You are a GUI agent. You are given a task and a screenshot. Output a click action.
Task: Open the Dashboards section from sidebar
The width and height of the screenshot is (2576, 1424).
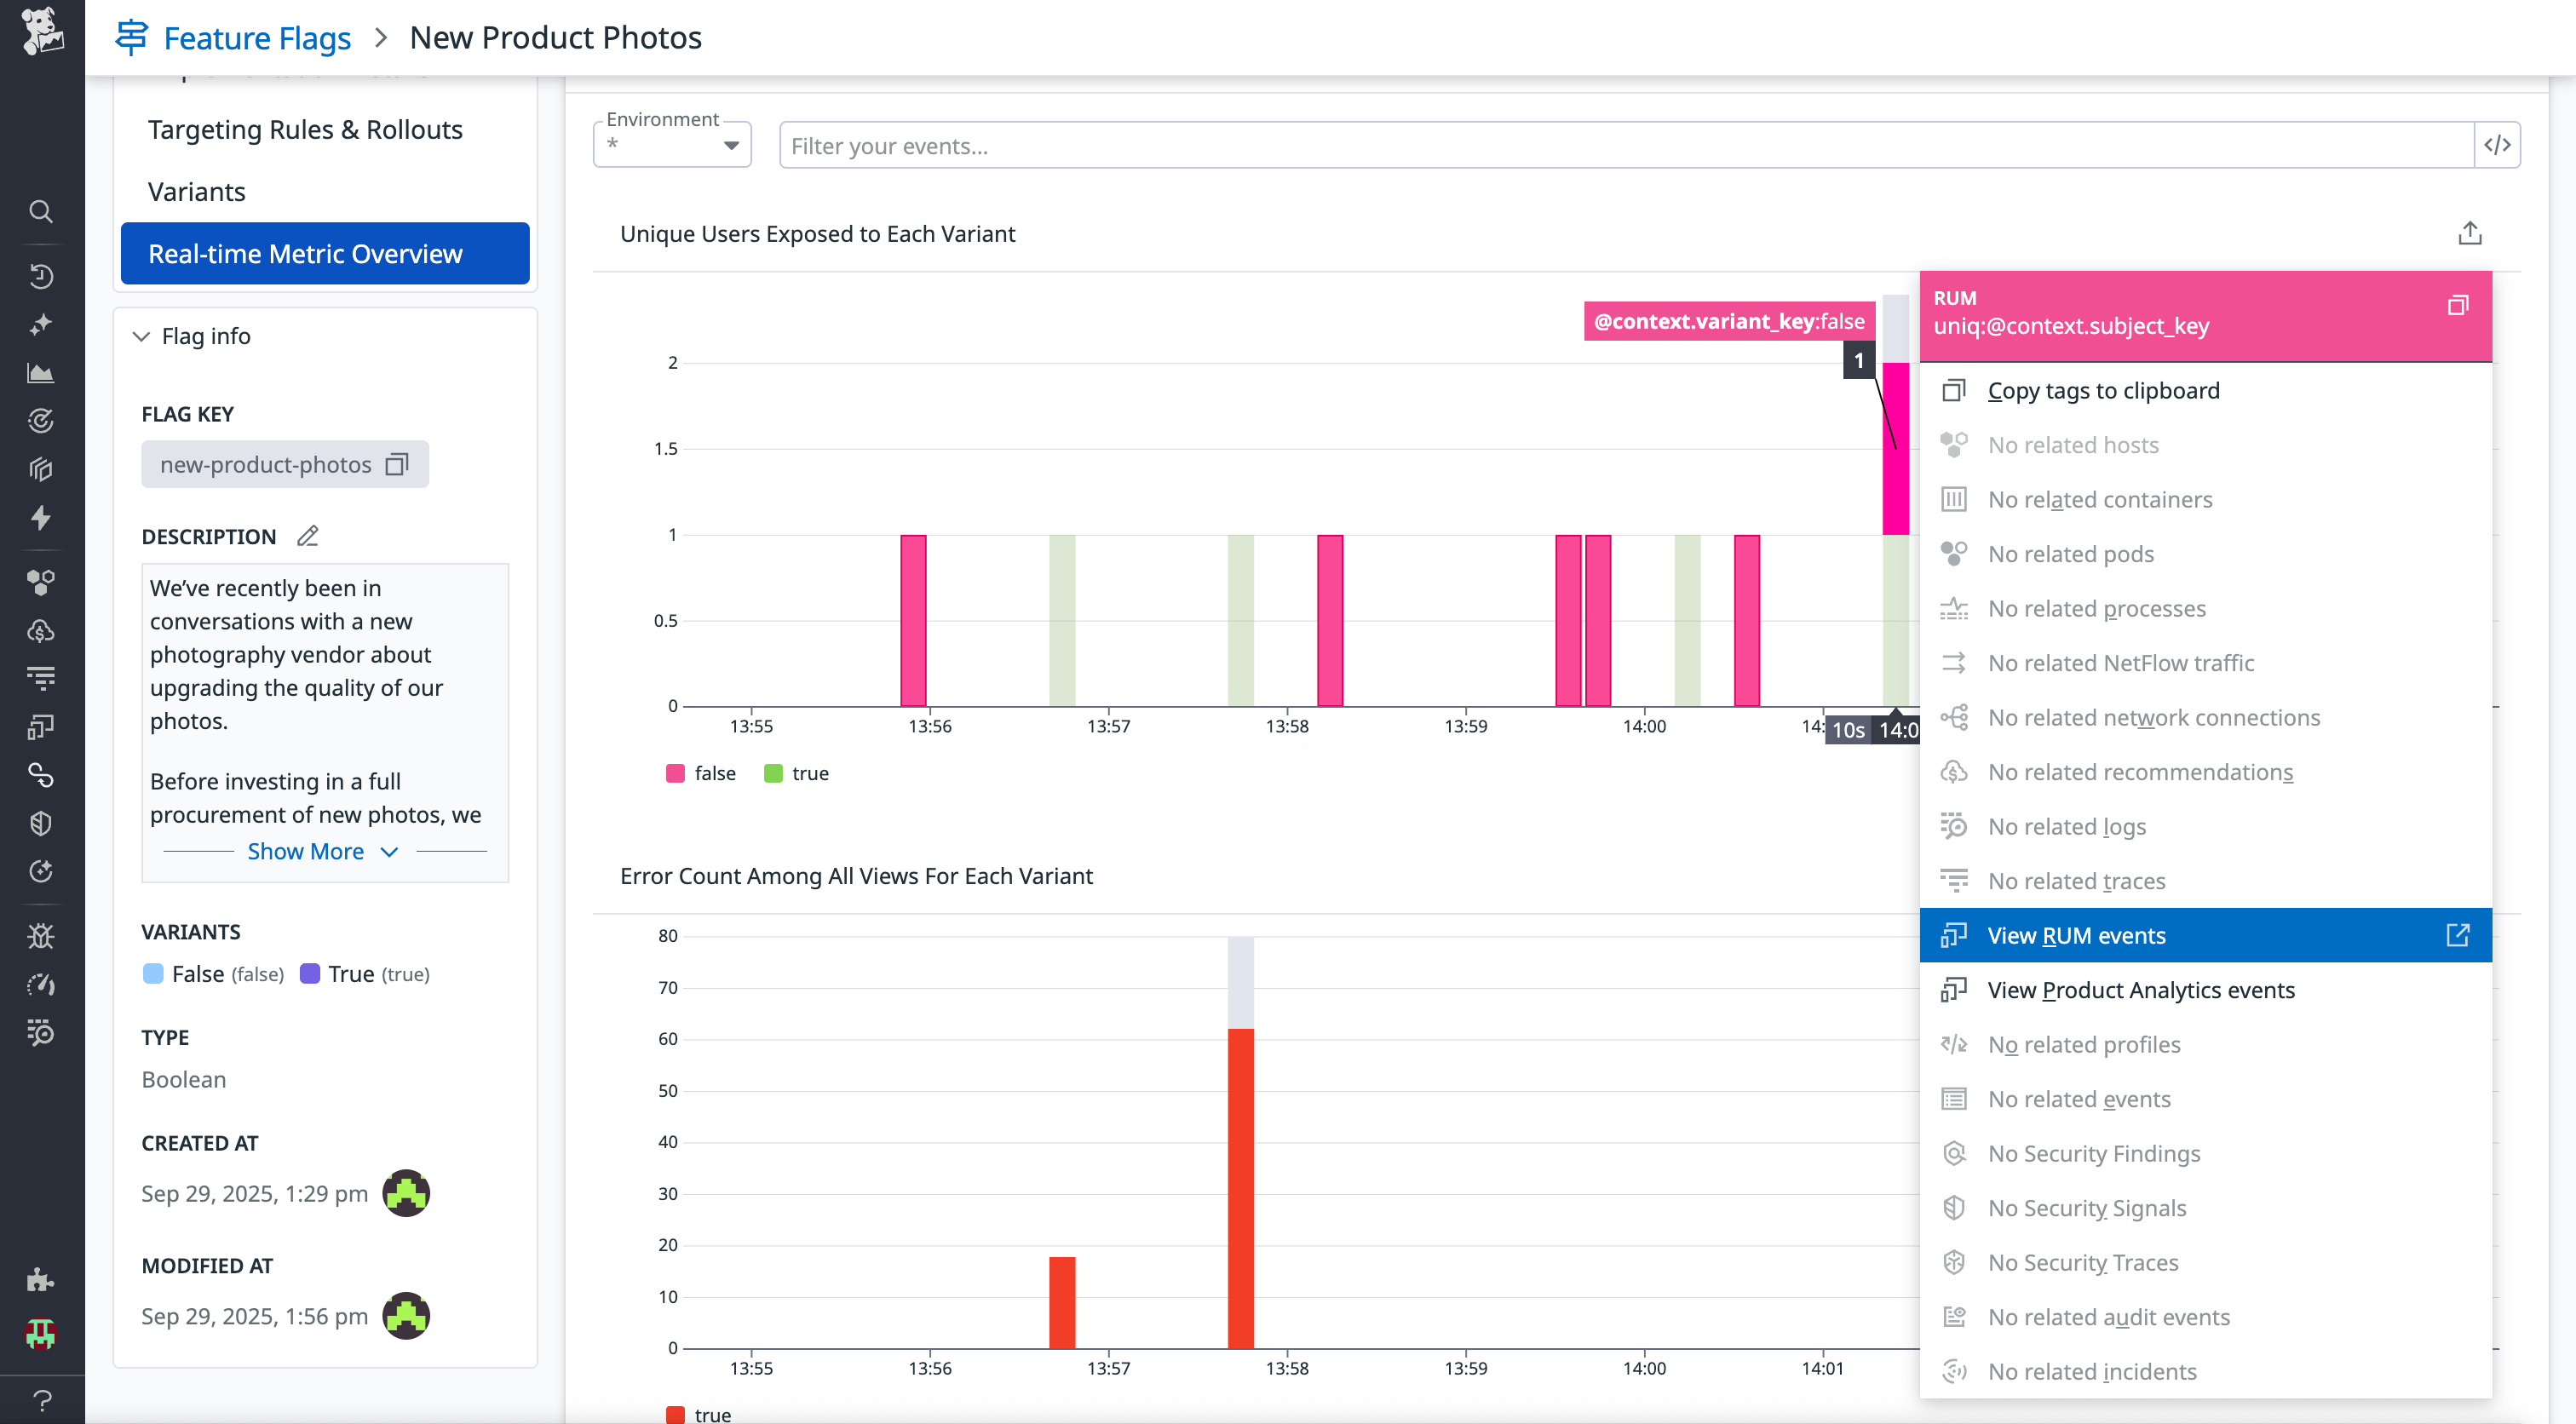point(41,373)
